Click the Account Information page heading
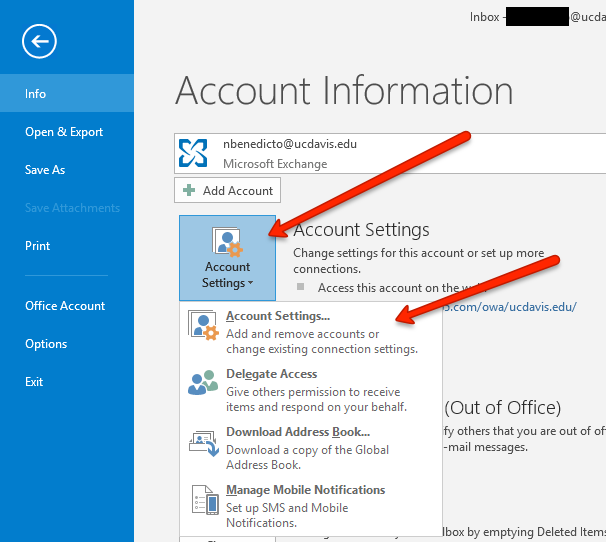 coord(344,91)
